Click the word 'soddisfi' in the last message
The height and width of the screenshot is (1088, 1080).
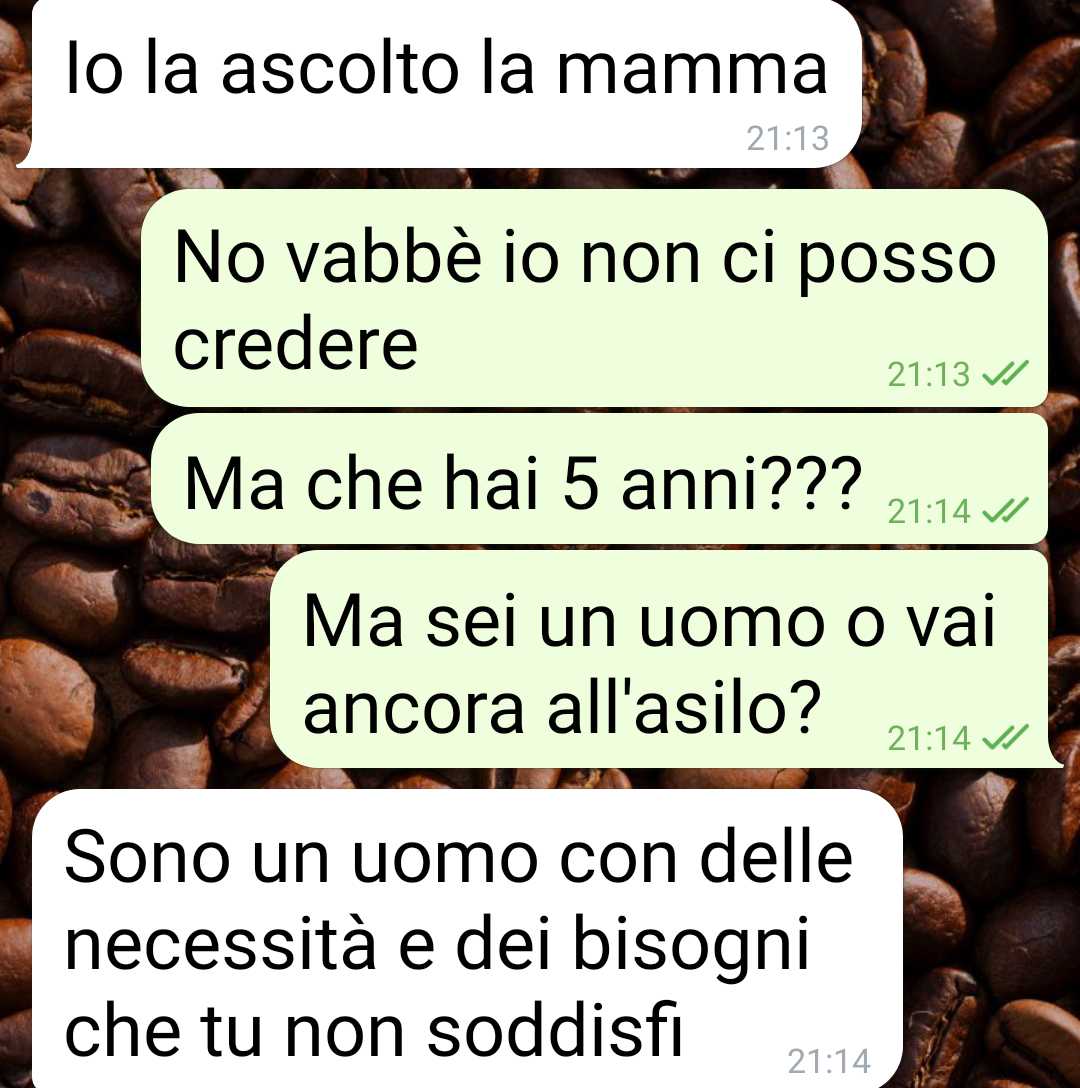(x=555, y=1030)
